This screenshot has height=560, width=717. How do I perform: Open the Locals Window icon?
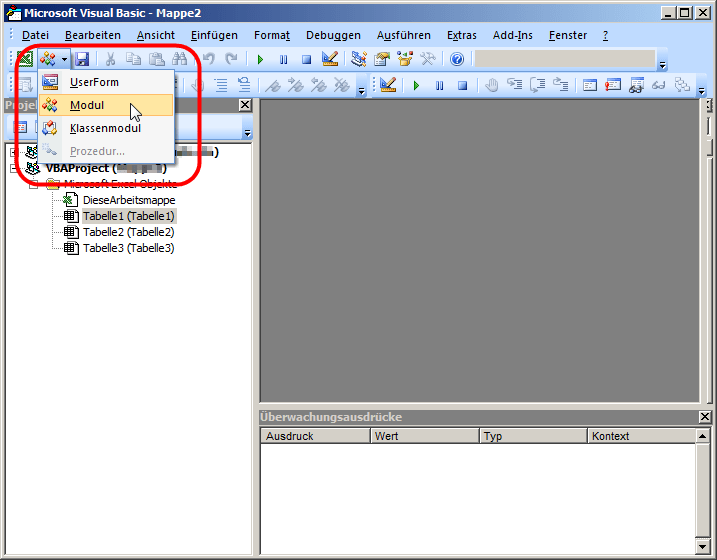[x=590, y=85]
